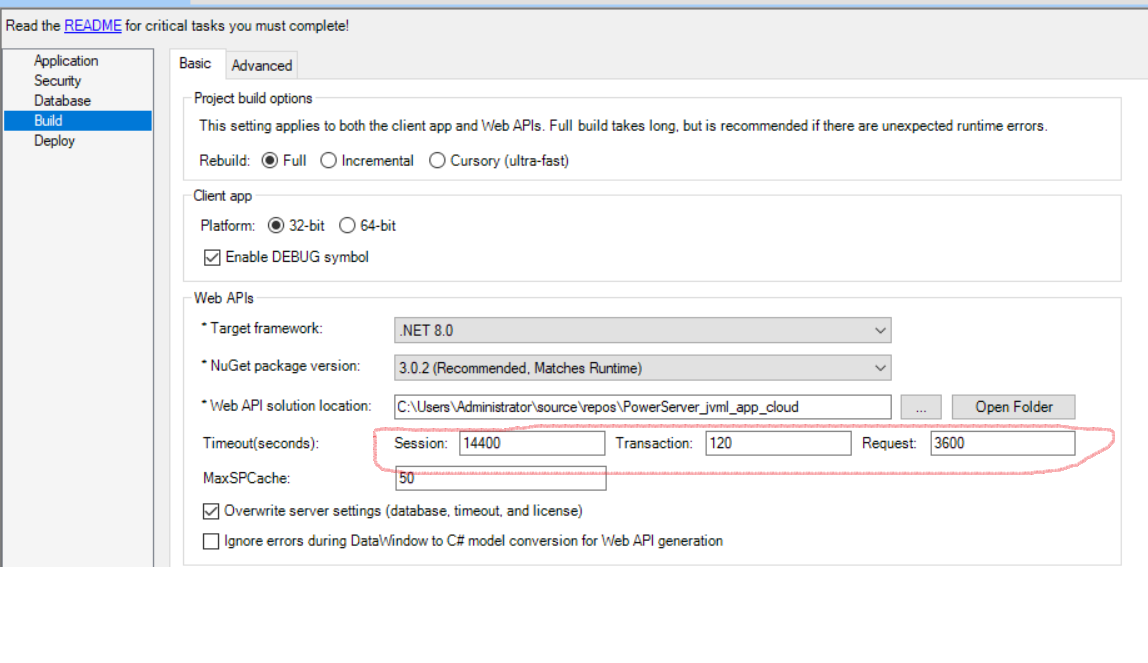Expand the Target framework dropdown
This screenshot has height=663, width=1148.
pyautogui.click(x=642, y=330)
